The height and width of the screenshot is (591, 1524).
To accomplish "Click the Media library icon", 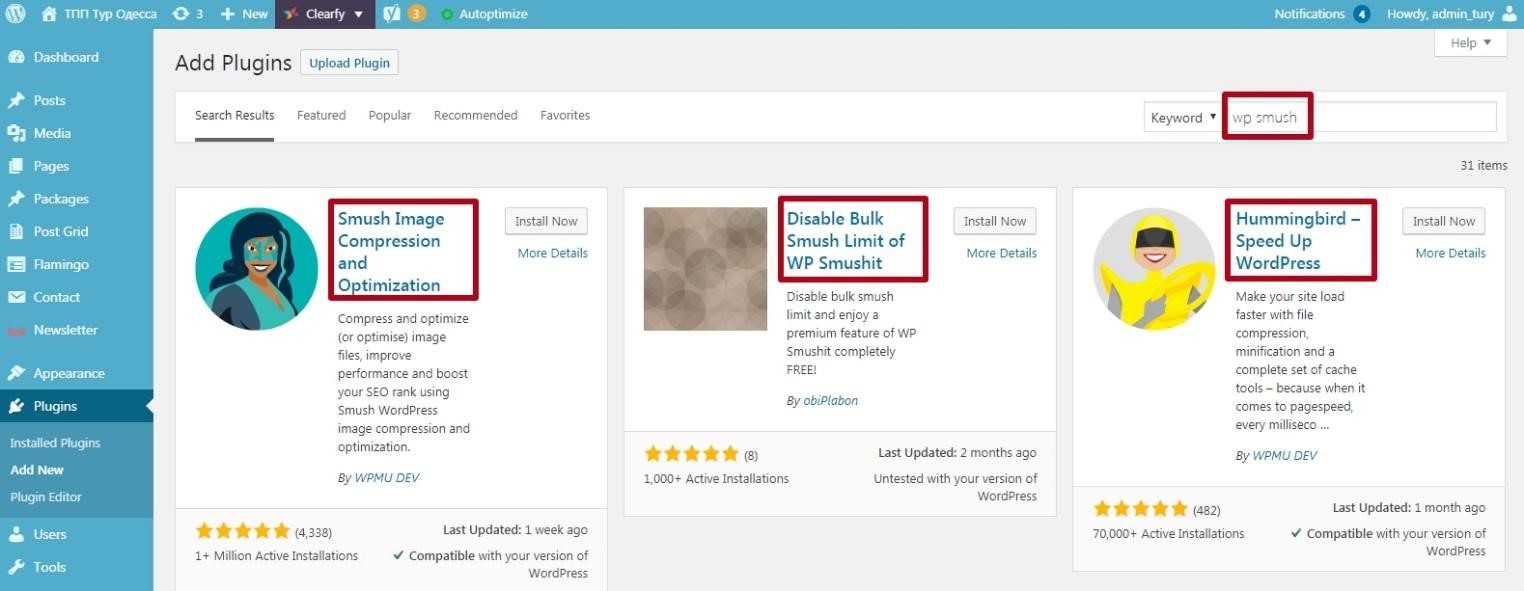I will click(16, 133).
